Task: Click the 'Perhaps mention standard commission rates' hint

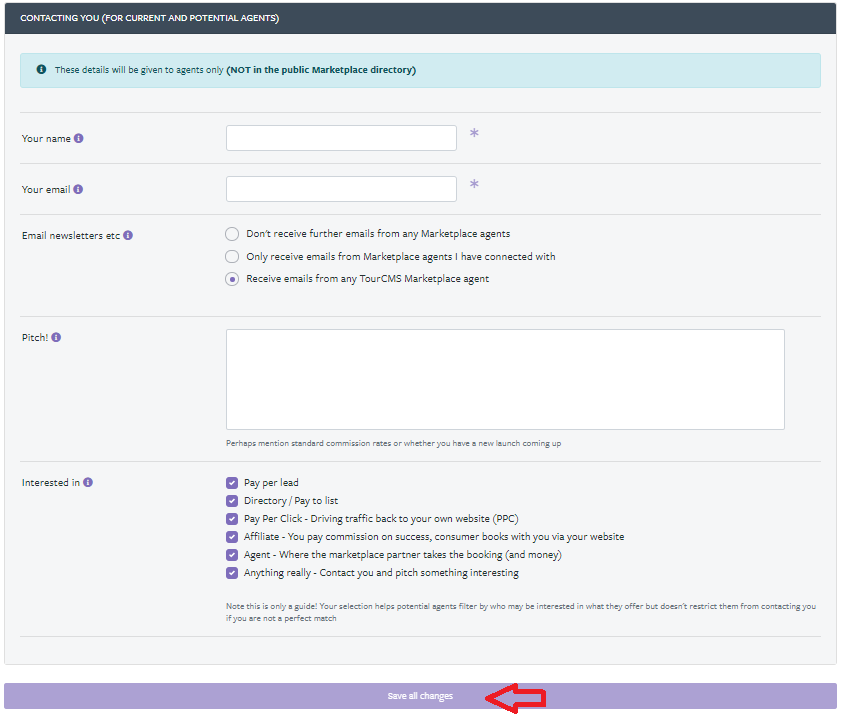Action: click(x=394, y=444)
